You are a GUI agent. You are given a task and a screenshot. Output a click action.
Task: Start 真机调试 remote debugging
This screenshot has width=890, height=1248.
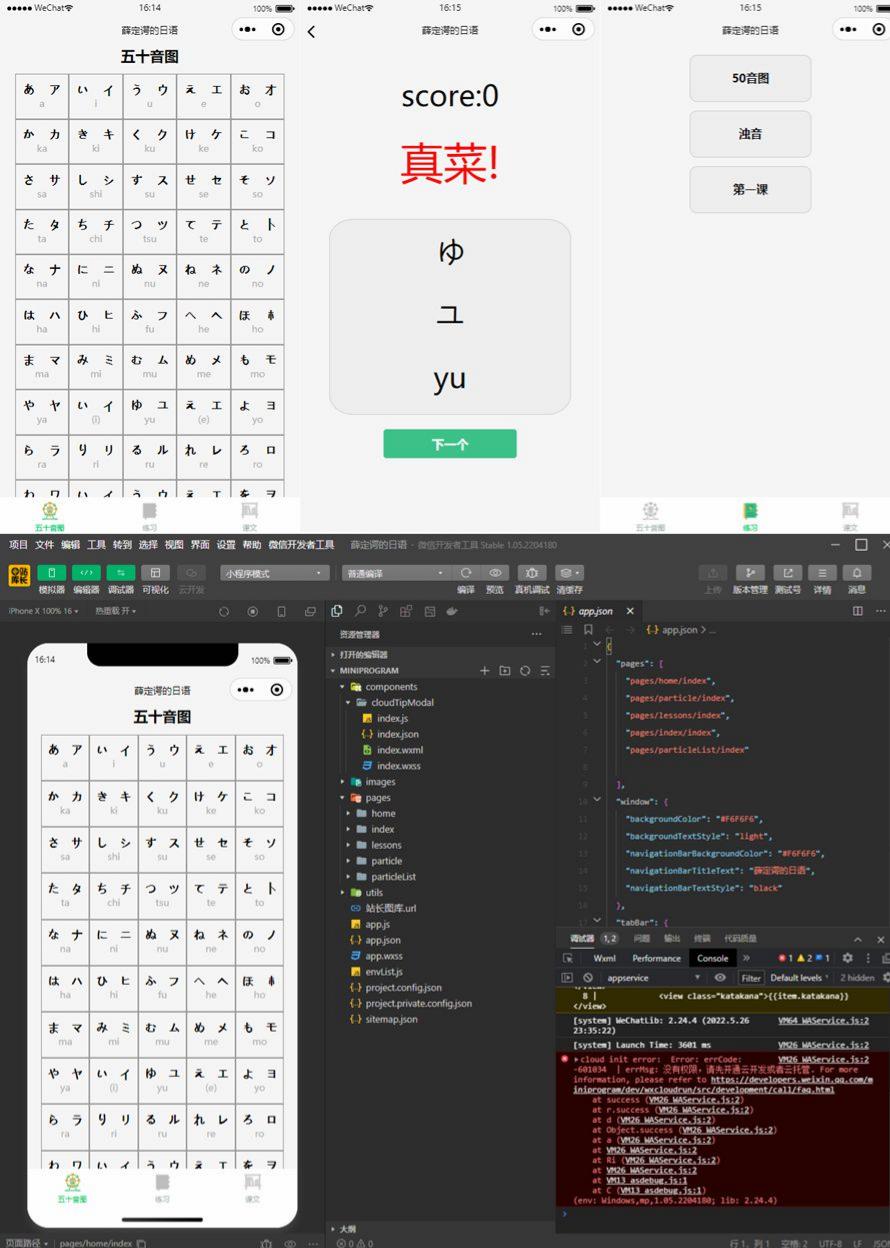tap(530, 573)
